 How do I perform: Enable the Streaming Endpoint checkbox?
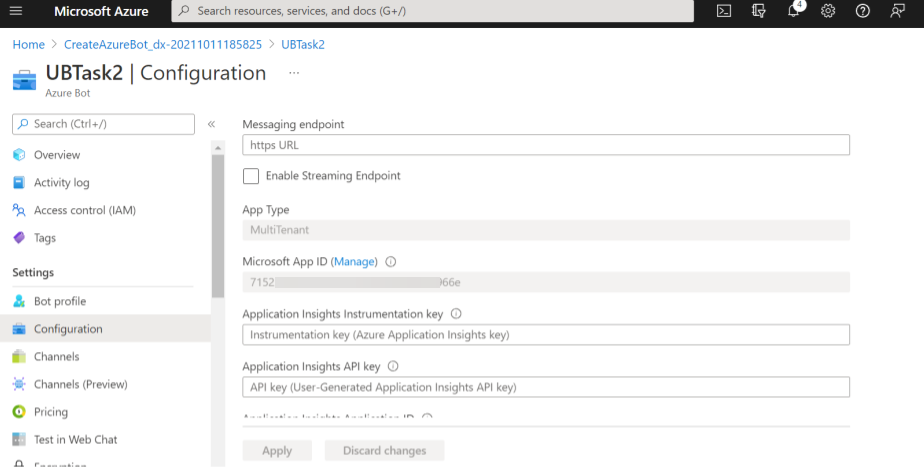[x=251, y=176]
